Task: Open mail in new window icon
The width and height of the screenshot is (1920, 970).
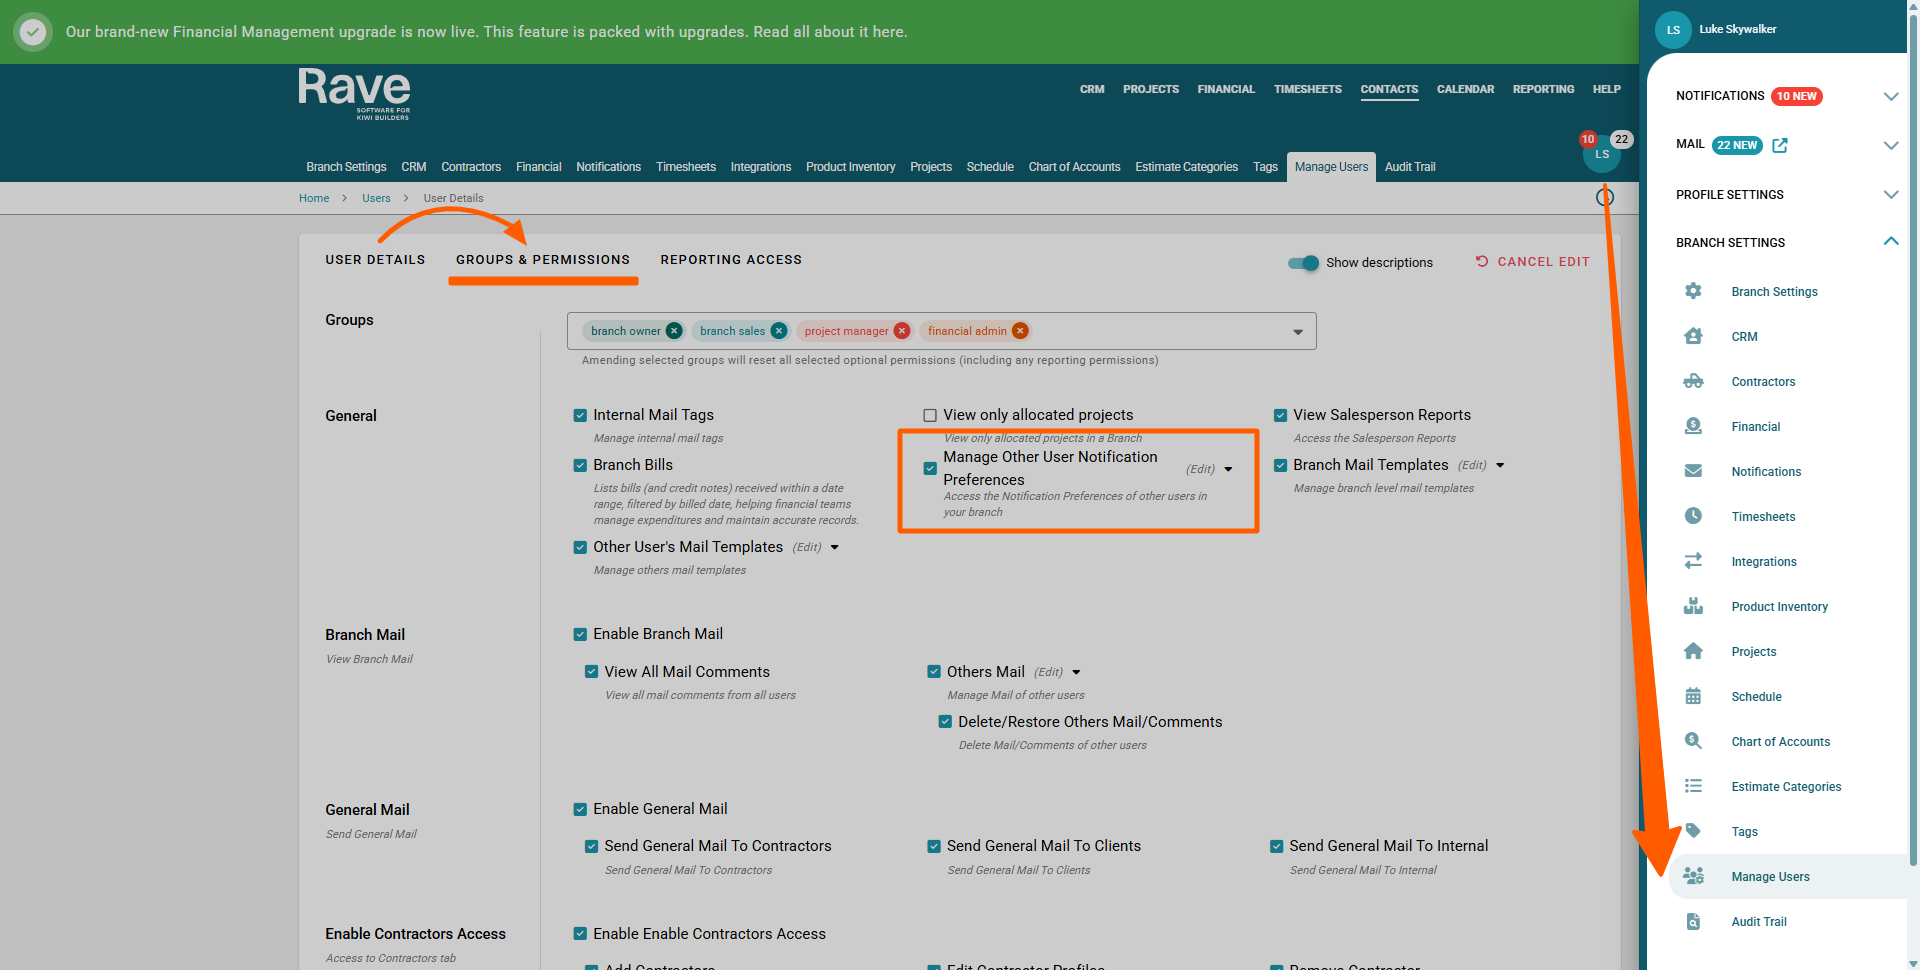Action: click(x=1780, y=145)
